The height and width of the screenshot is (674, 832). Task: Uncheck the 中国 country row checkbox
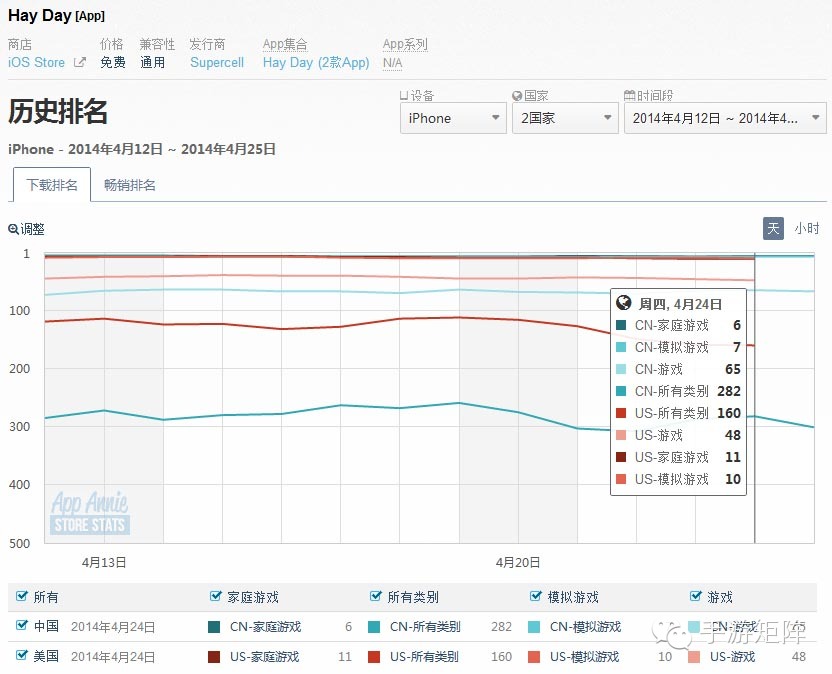[x=22, y=625]
